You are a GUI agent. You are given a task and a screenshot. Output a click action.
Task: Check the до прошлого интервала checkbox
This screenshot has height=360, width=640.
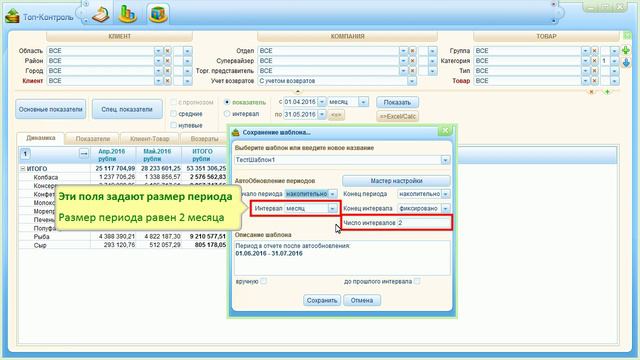click(417, 281)
